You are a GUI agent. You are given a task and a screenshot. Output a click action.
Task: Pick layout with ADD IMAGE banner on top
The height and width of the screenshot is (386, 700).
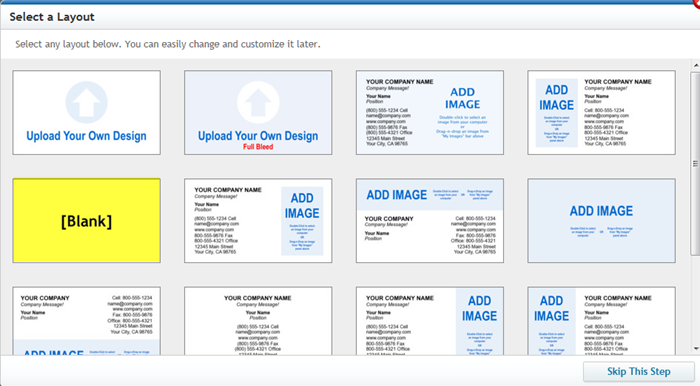tap(430, 220)
